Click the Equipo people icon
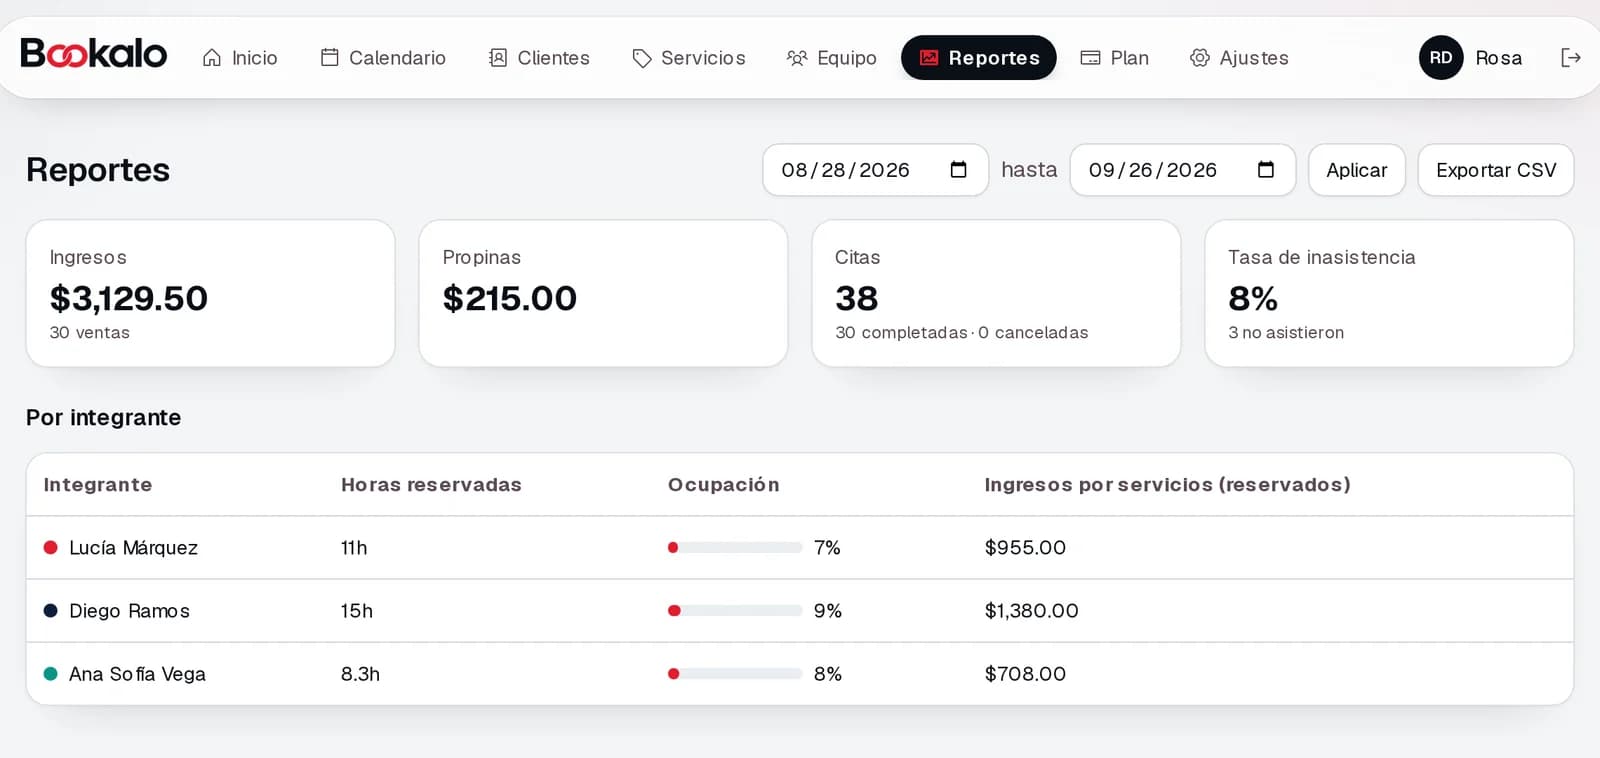This screenshot has width=1600, height=758. coord(797,58)
